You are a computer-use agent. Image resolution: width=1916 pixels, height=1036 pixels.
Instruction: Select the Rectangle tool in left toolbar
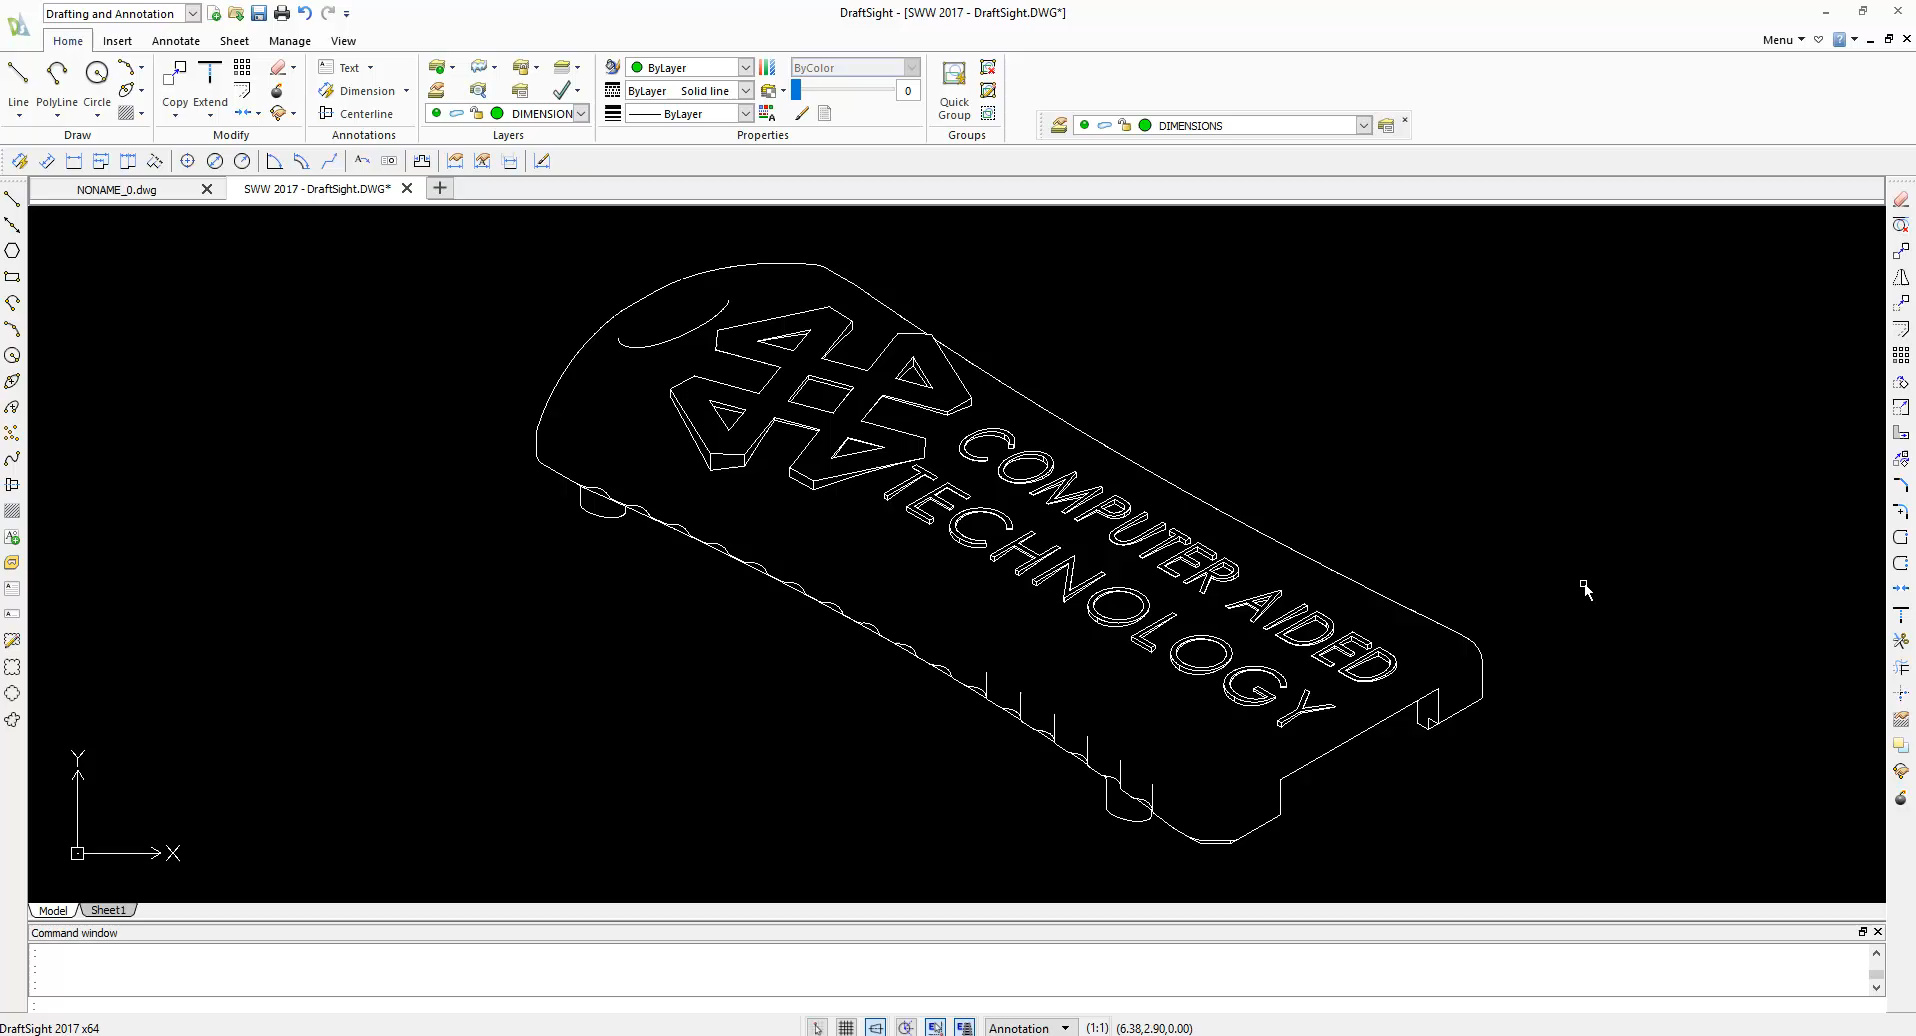point(12,277)
